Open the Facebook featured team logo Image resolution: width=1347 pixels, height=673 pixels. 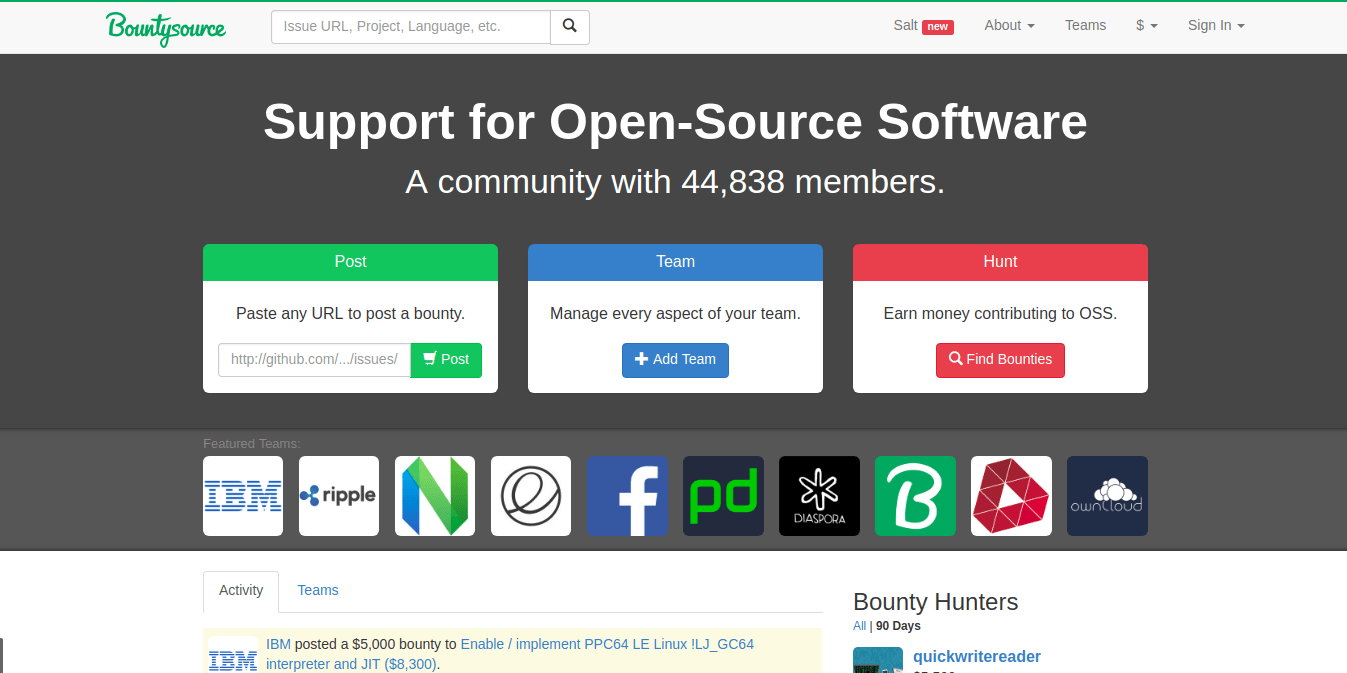(x=627, y=496)
